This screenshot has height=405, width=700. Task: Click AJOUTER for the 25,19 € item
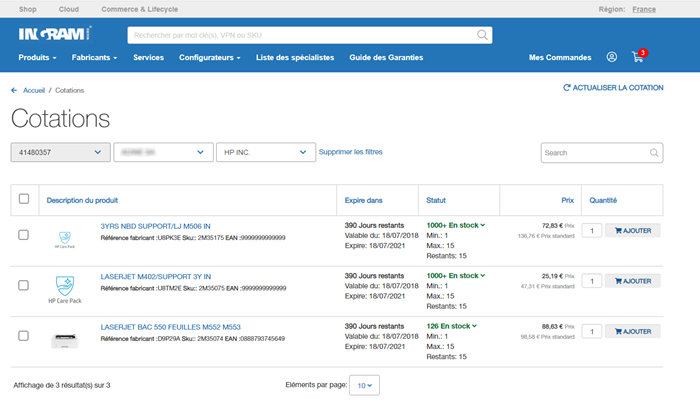(633, 281)
